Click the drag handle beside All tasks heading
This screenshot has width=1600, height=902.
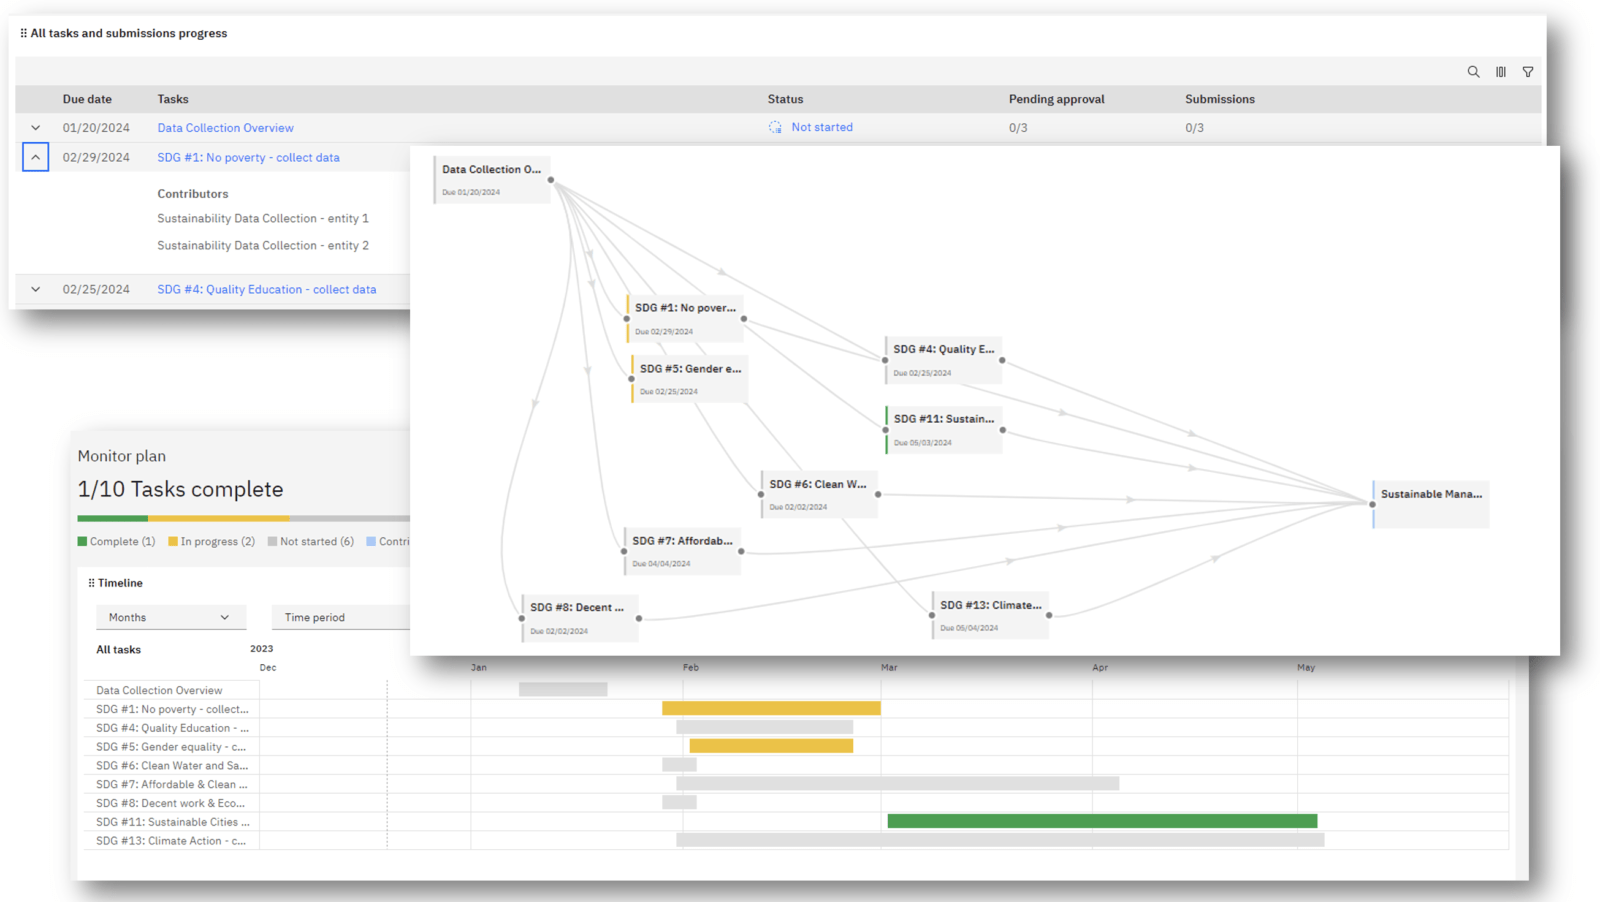coord(23,33)
